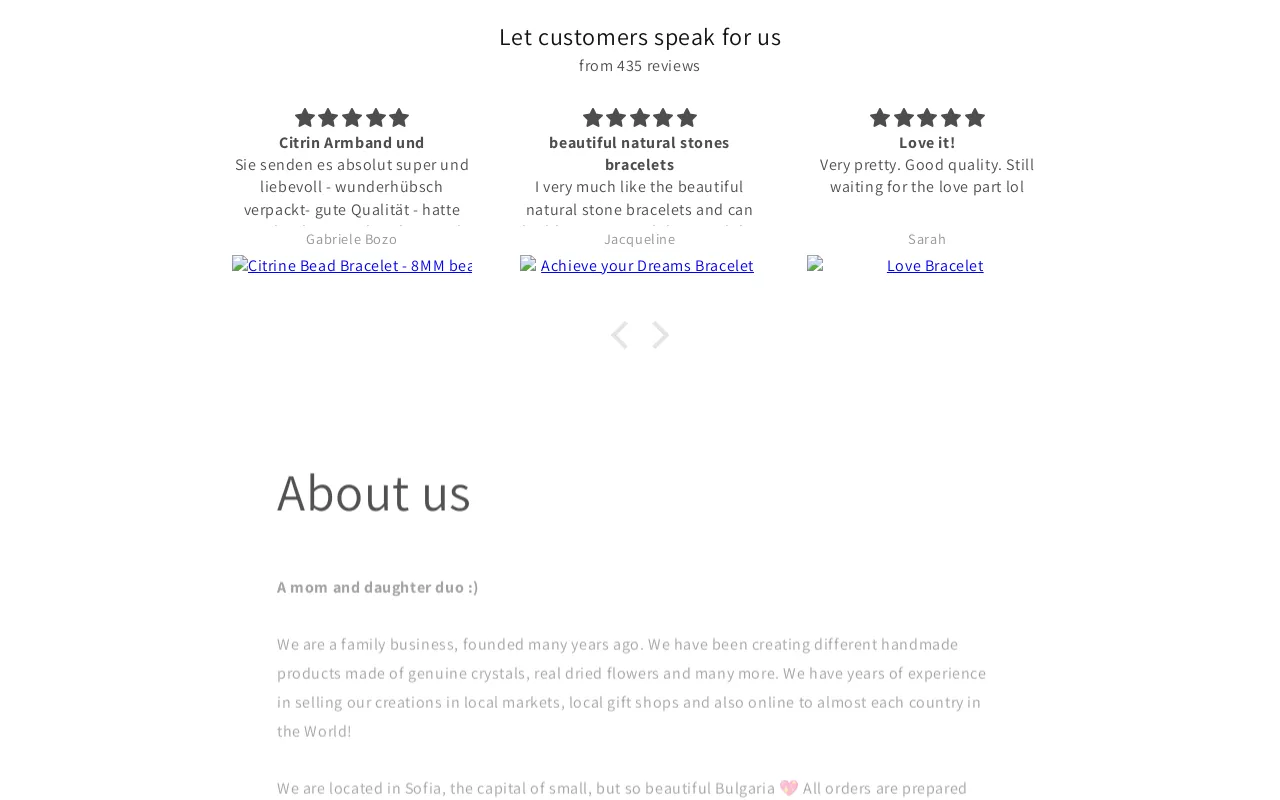Click the "Love it!" review title
Screen dimensions: 1280x800
pos(927,143)
